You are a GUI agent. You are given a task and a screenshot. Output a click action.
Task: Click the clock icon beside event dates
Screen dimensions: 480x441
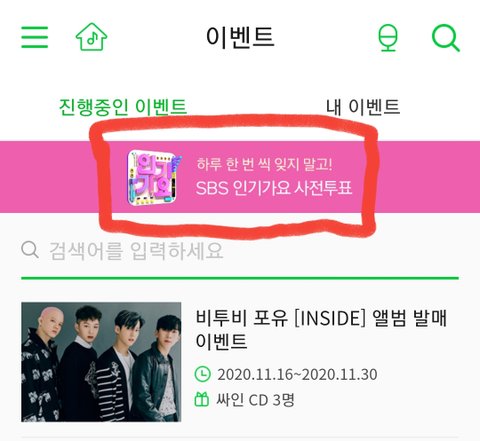(202, 374)
